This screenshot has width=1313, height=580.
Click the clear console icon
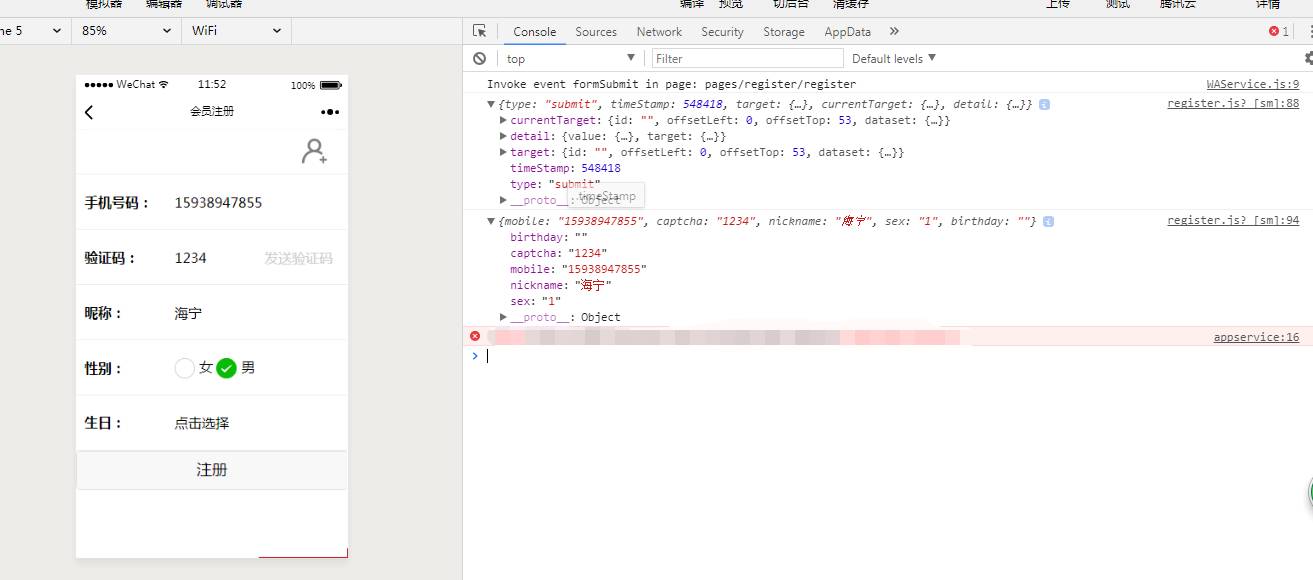tap(480, 59)
